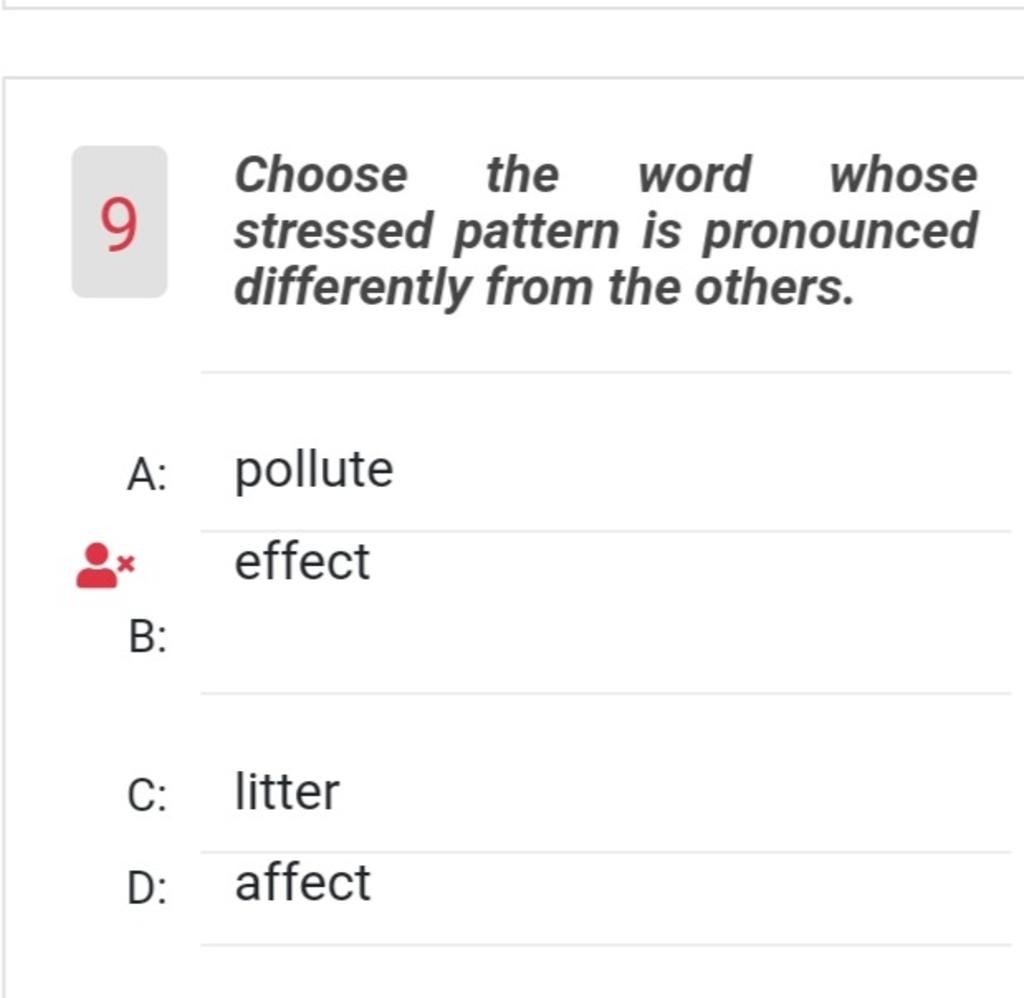1024x998 pixels.
Task: Click the D: option label
Action: [x=148, y=888]
